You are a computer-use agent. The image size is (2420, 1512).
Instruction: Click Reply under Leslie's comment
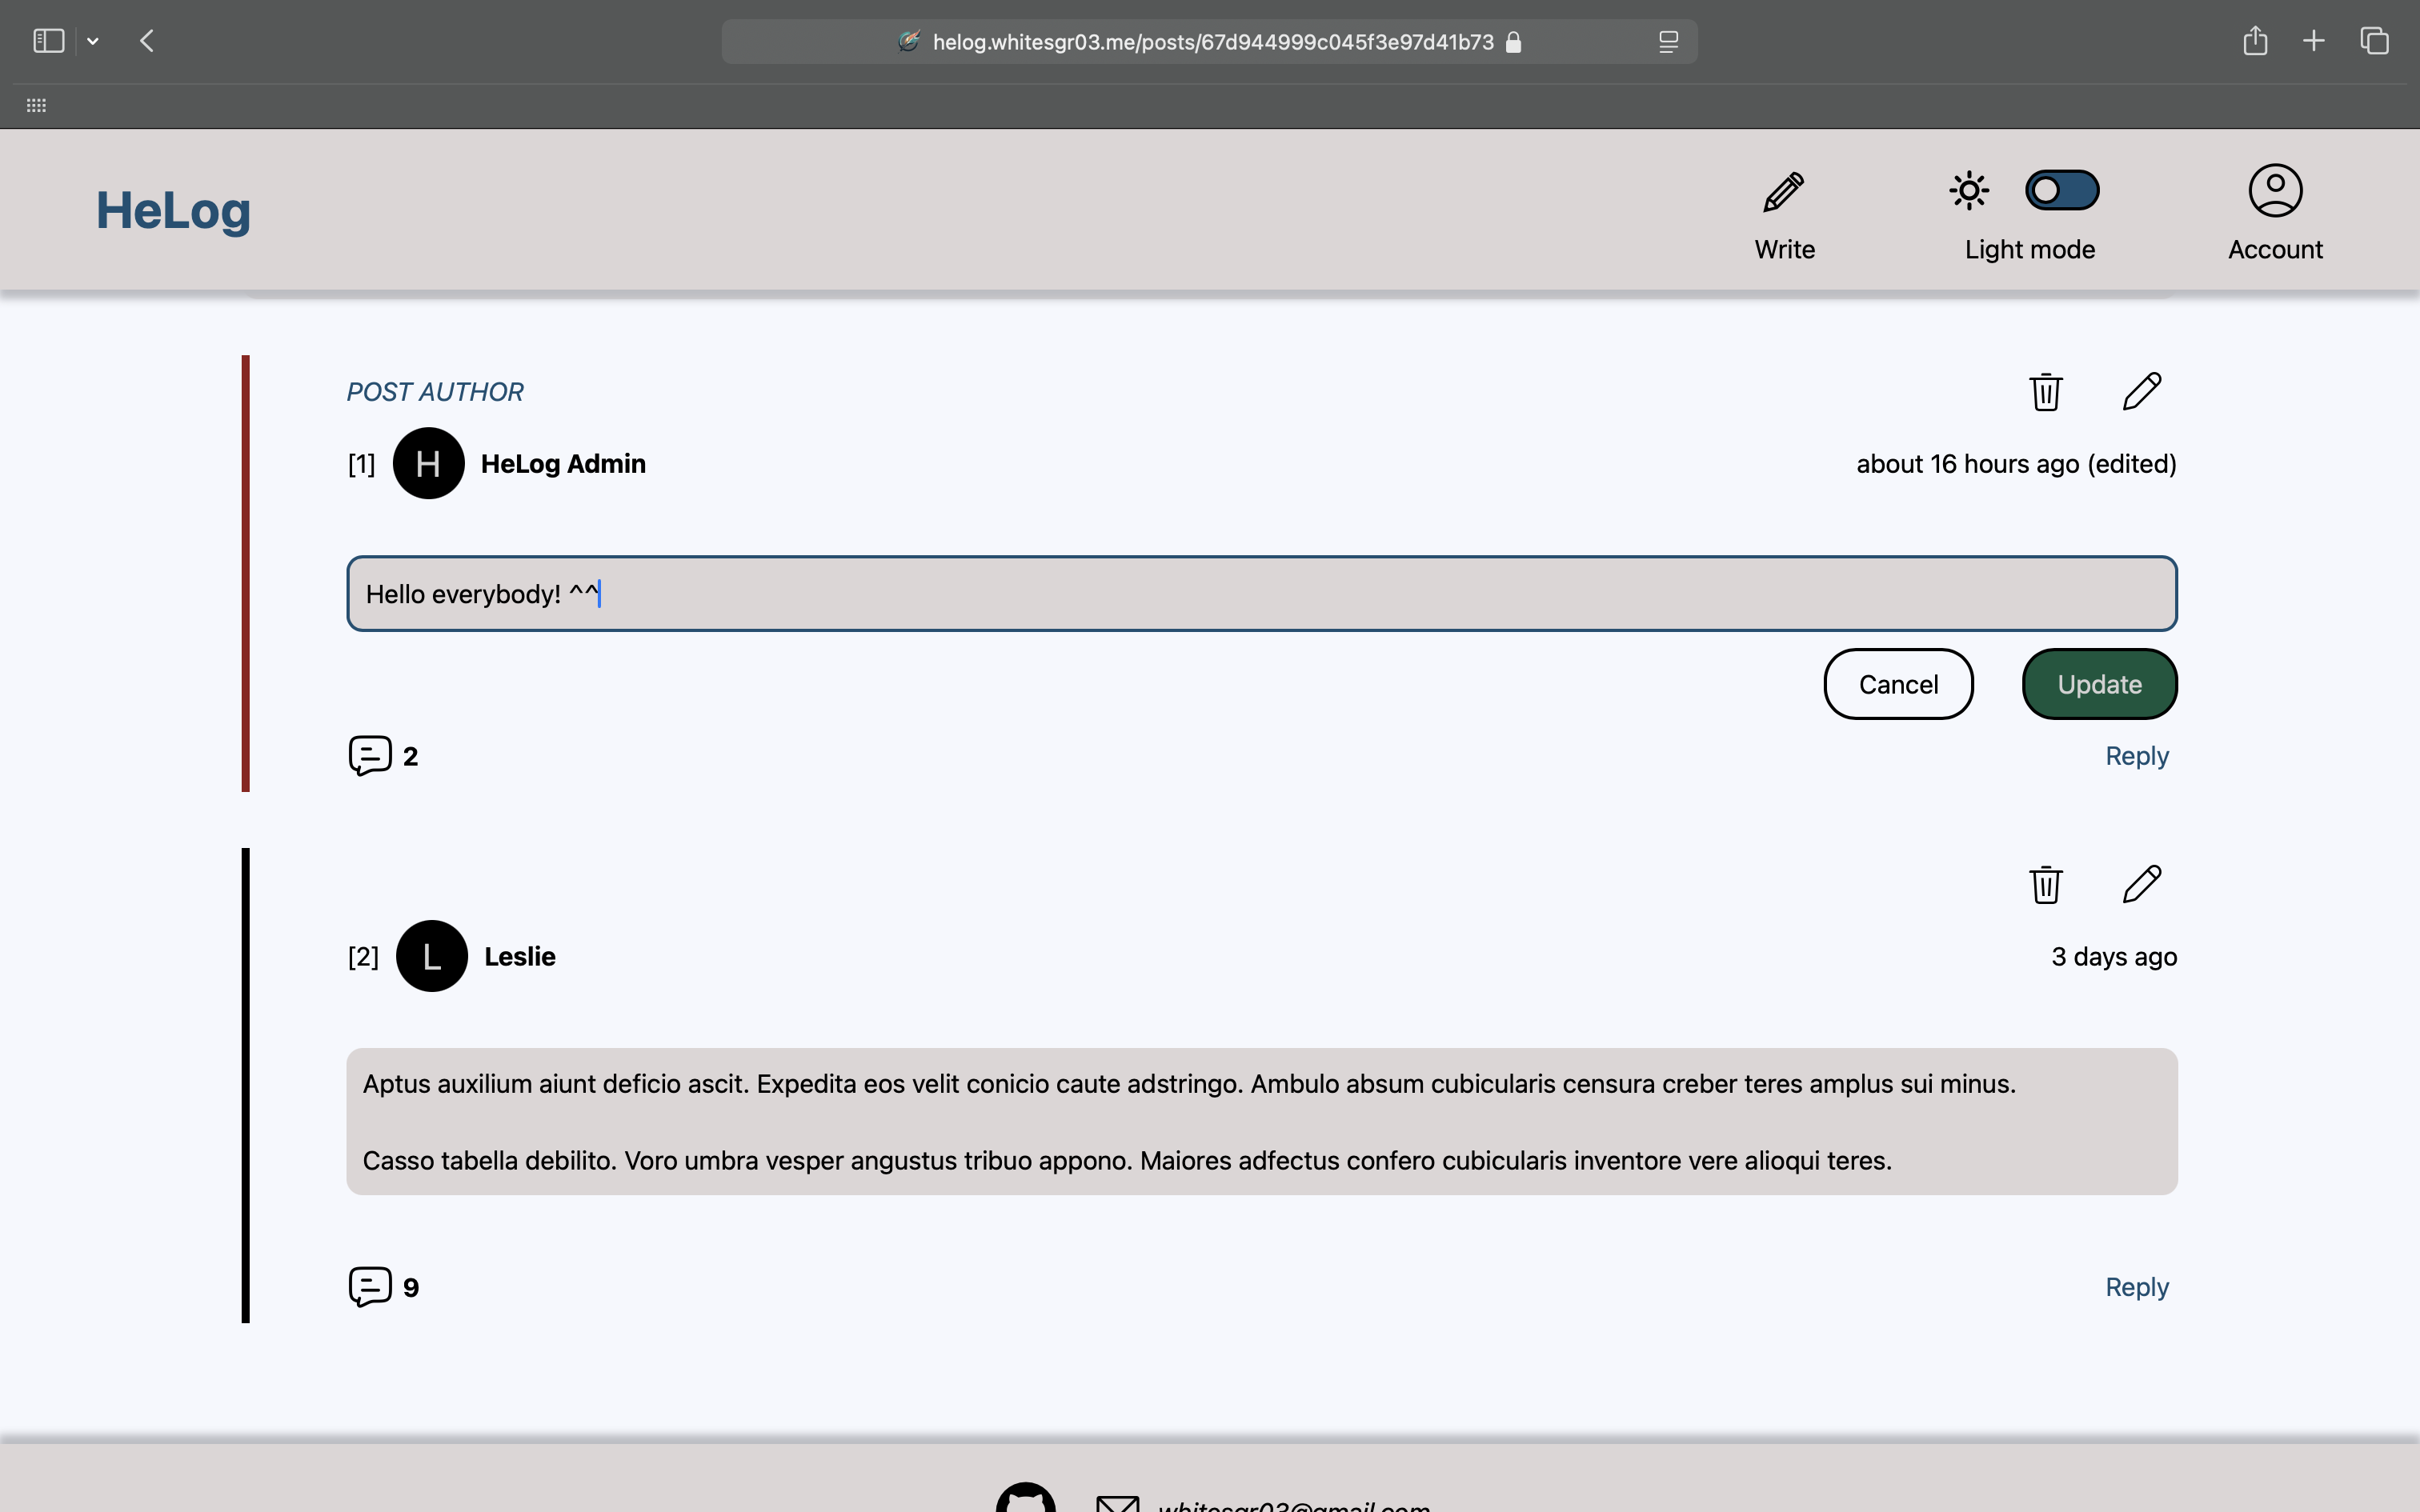(2136, 1287)
